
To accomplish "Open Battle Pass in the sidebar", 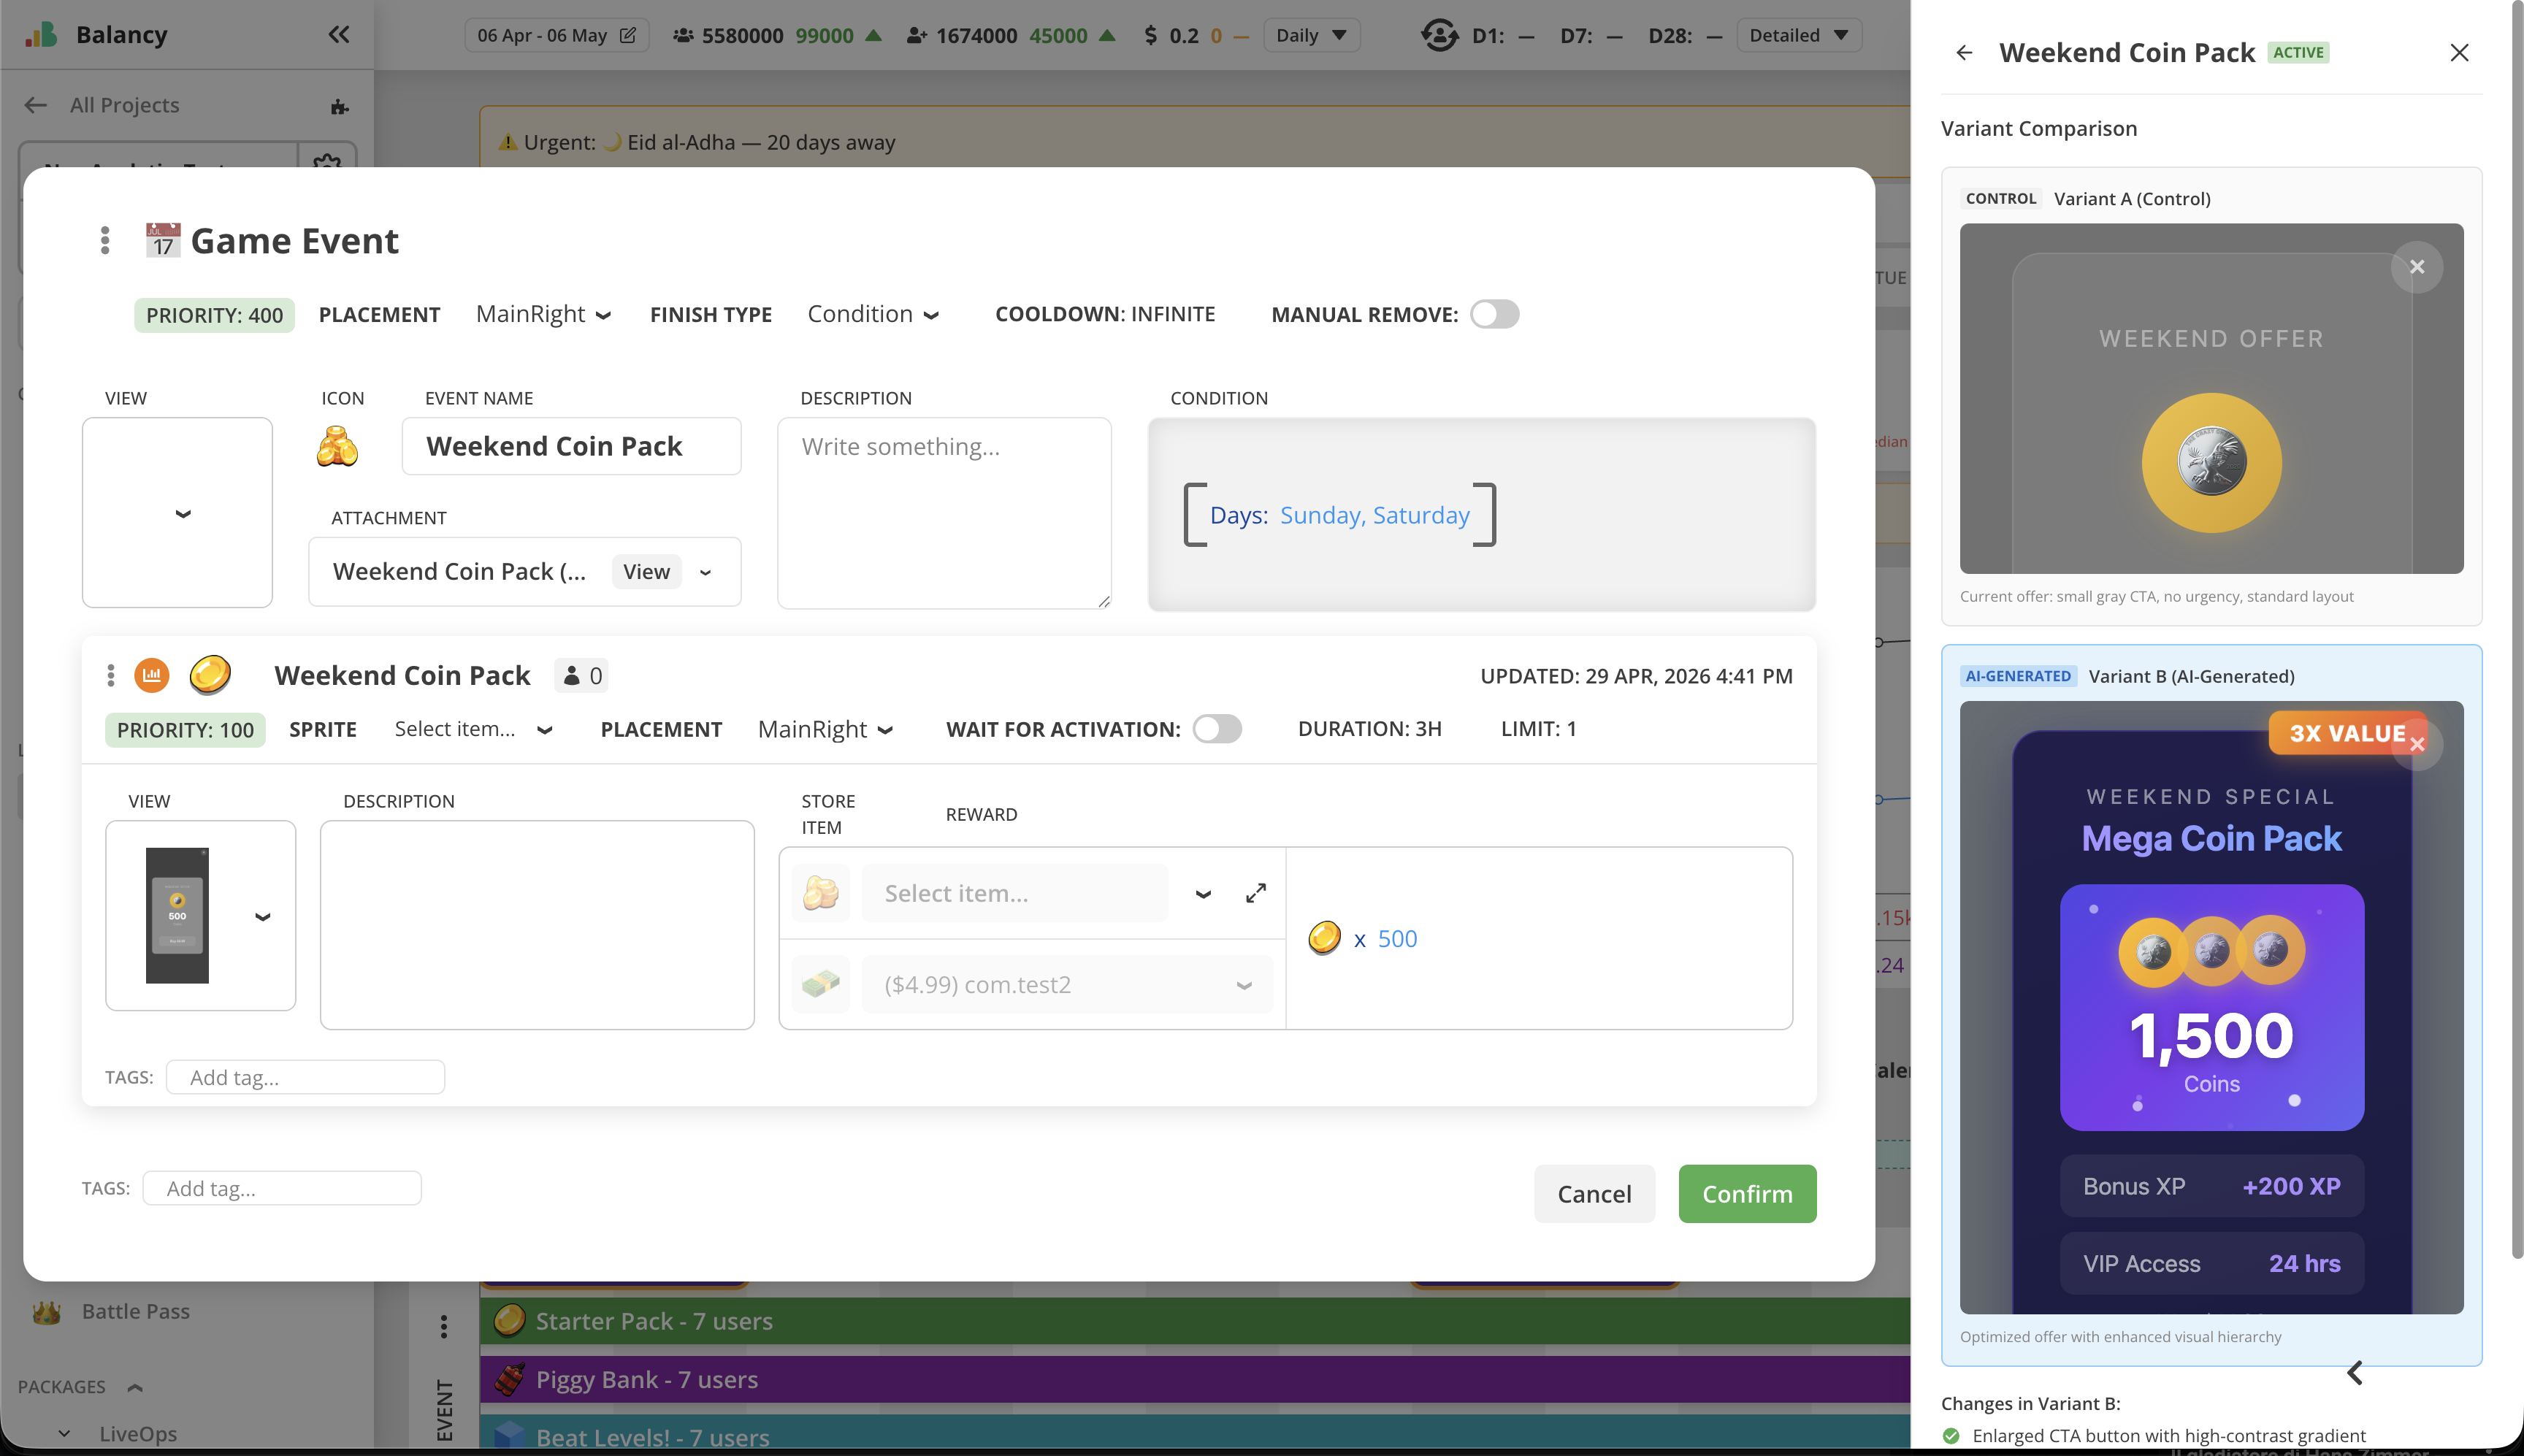I will (x=136, y=1312).
